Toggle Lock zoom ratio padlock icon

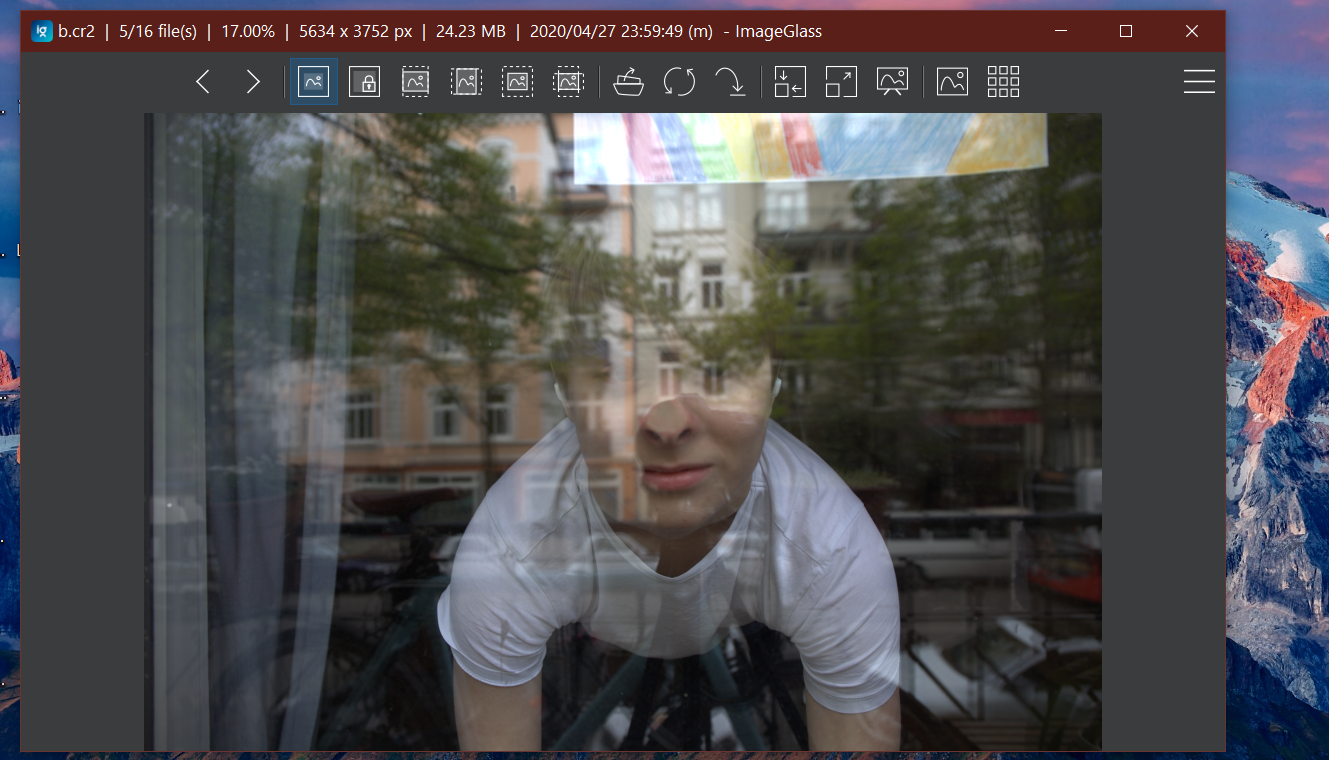tap(364, 82)
